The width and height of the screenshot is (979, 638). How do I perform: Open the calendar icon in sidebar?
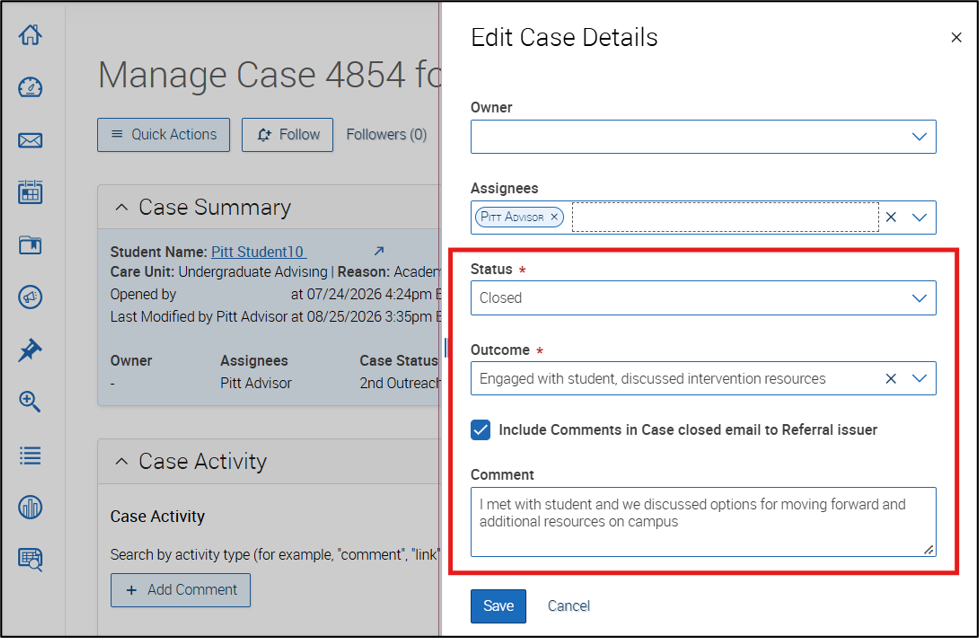pyautogui.click(x=30, y=192)
